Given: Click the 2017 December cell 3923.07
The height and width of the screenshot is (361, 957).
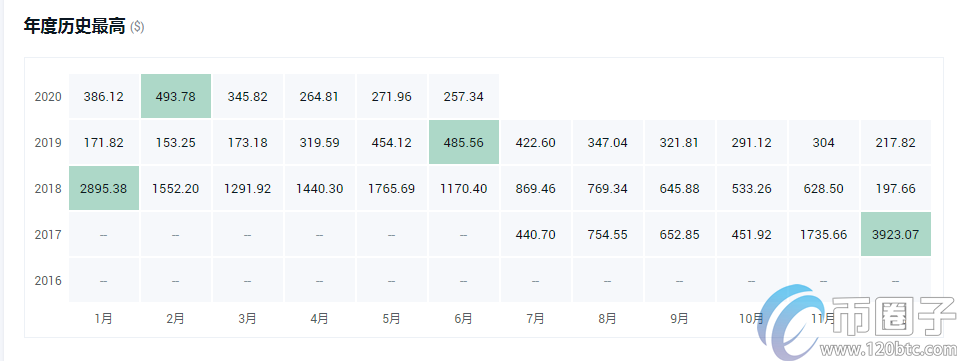Looking at the screenshot, I should click(x=895, y=234).
